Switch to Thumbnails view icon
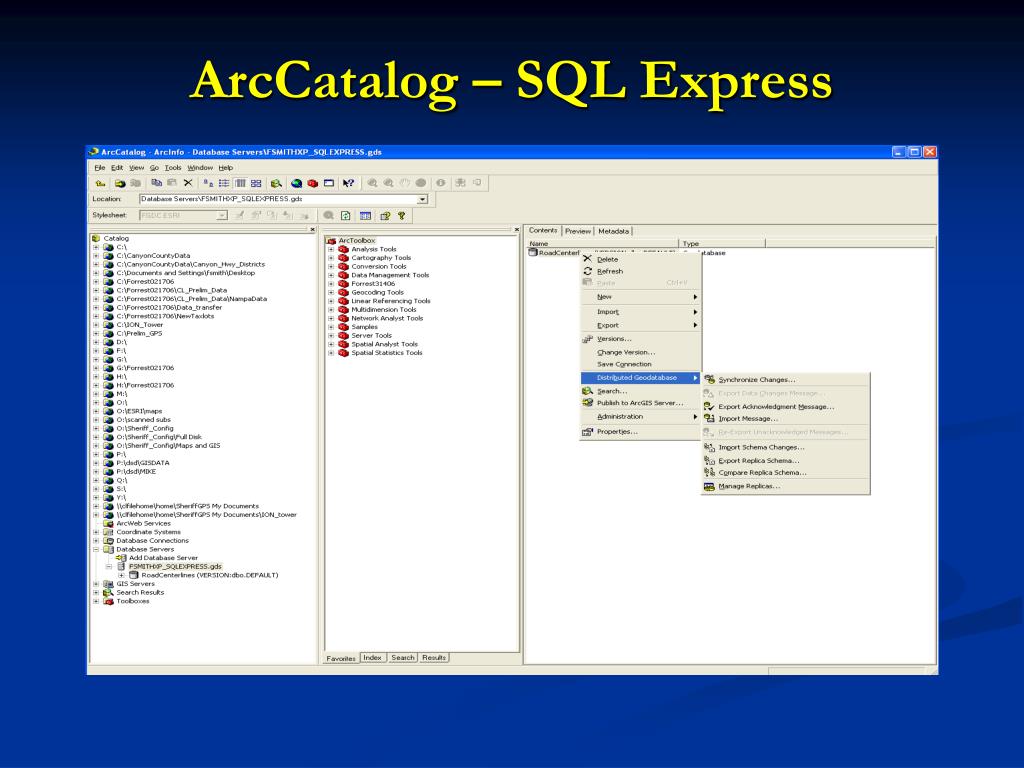The image size is (1024, 768). tap(256, 184)
